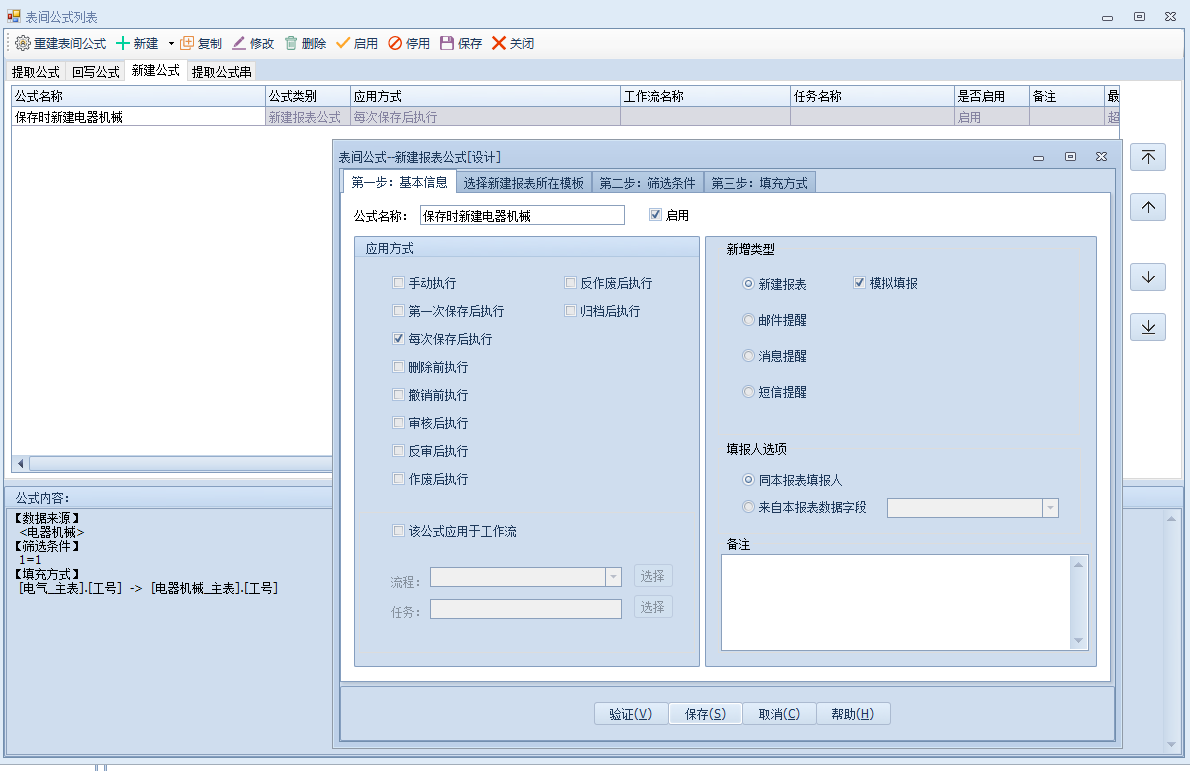This screenshot has height=771, width=1190.
Task: Open the 流程 dropdown list
Action: click(x=613, y=577)
